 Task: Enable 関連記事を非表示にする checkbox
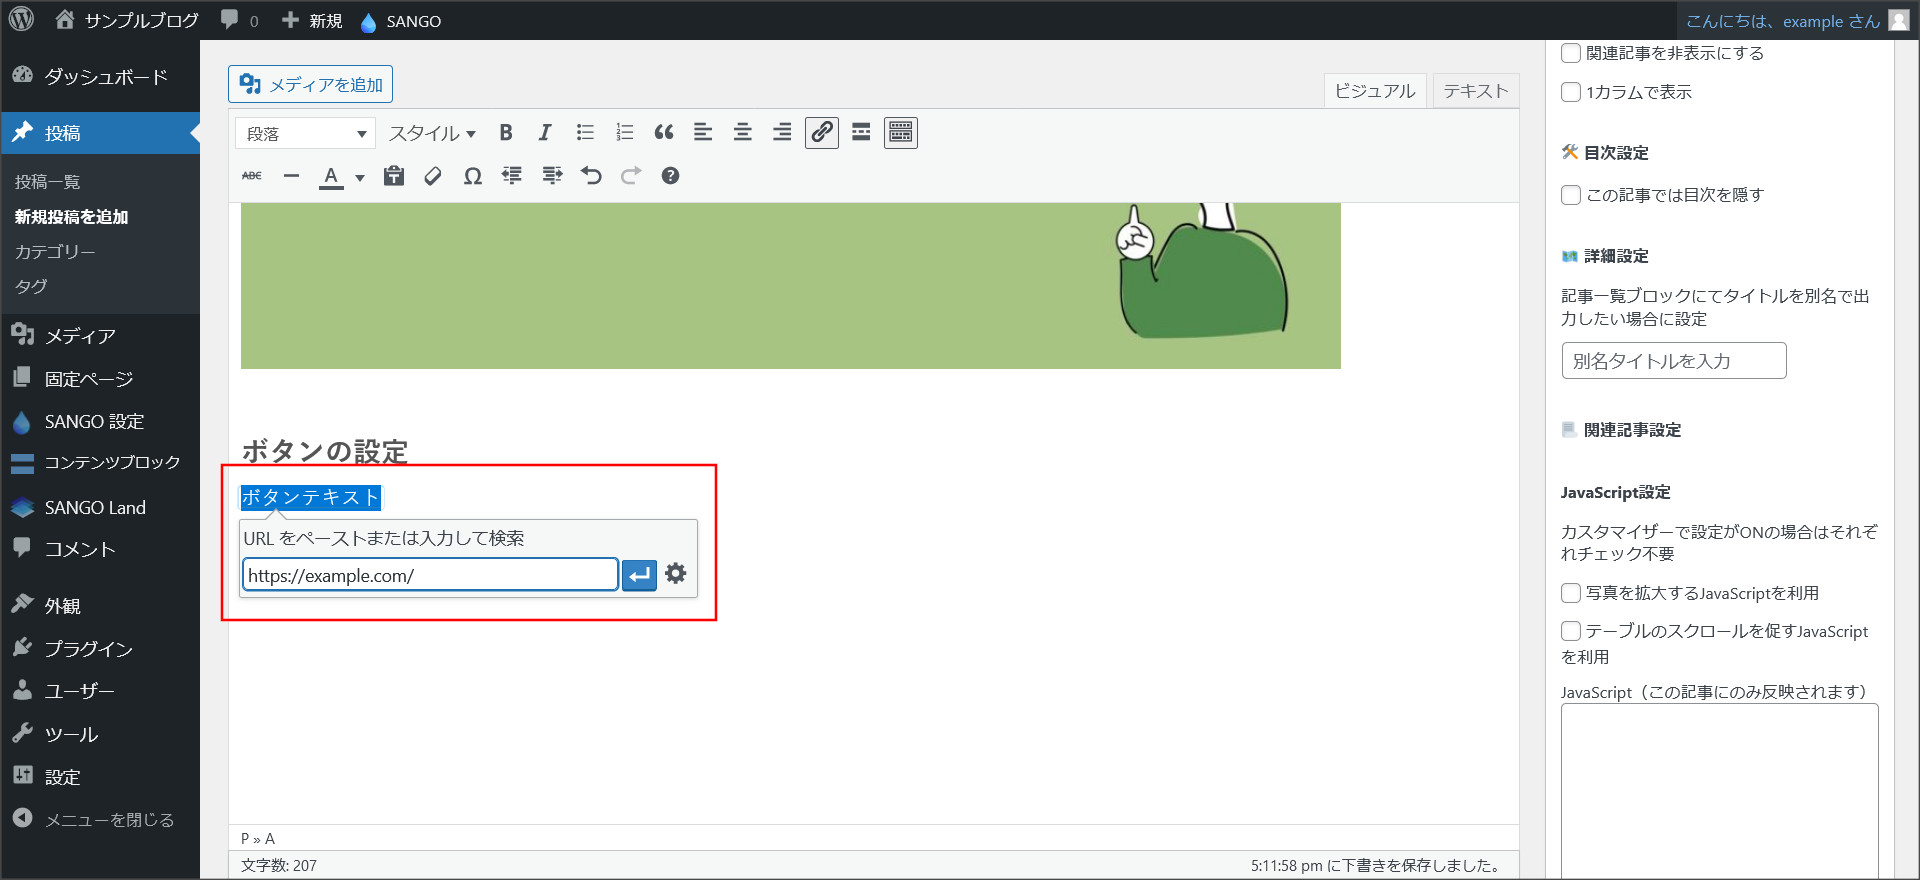pos(1571,53)
